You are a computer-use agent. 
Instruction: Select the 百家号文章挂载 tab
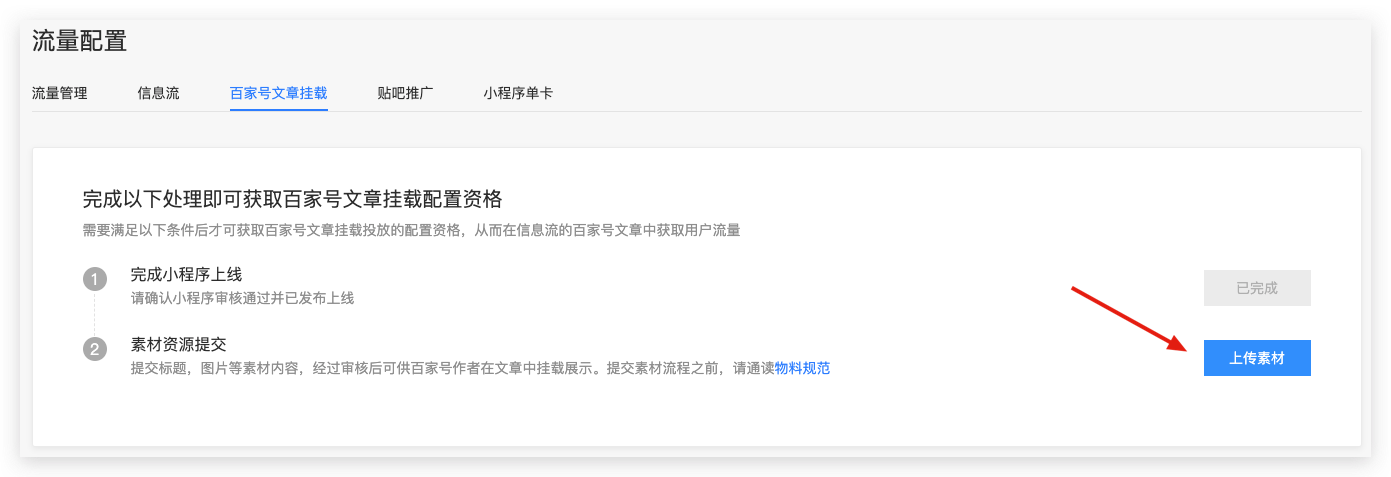tap(278, 93)
